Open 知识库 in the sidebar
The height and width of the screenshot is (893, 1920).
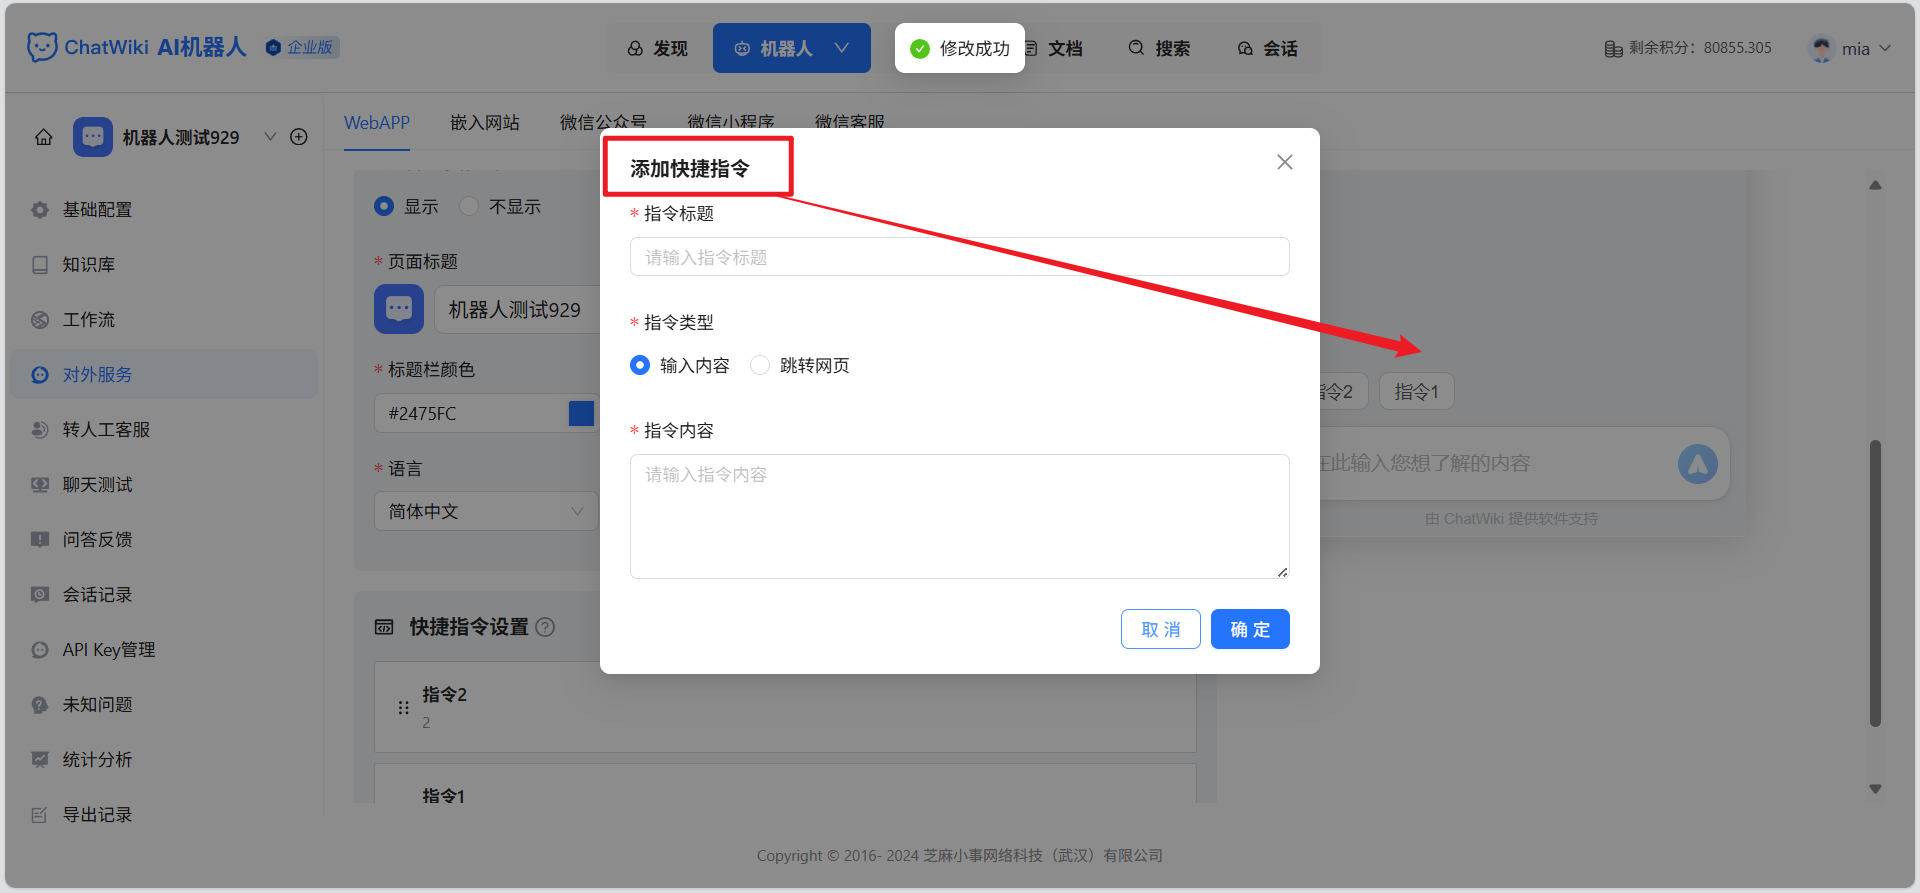coord(164,265)
